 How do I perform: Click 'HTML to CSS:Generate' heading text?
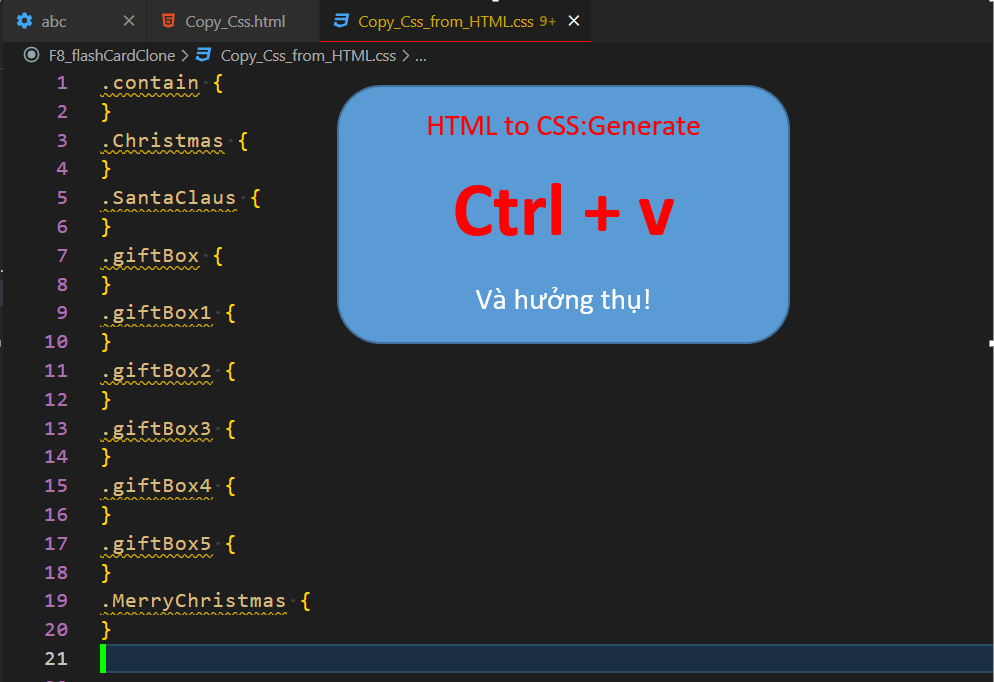[563, 125]
